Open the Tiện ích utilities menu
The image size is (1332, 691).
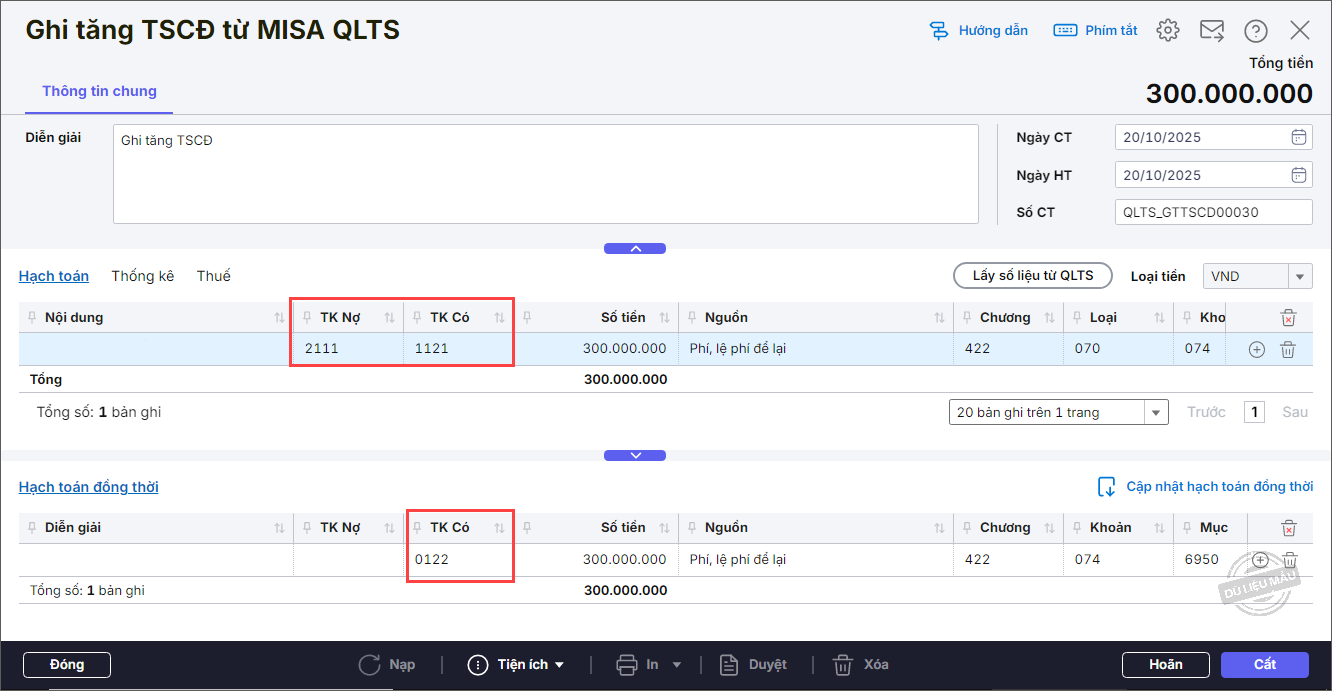pos(516,665)
